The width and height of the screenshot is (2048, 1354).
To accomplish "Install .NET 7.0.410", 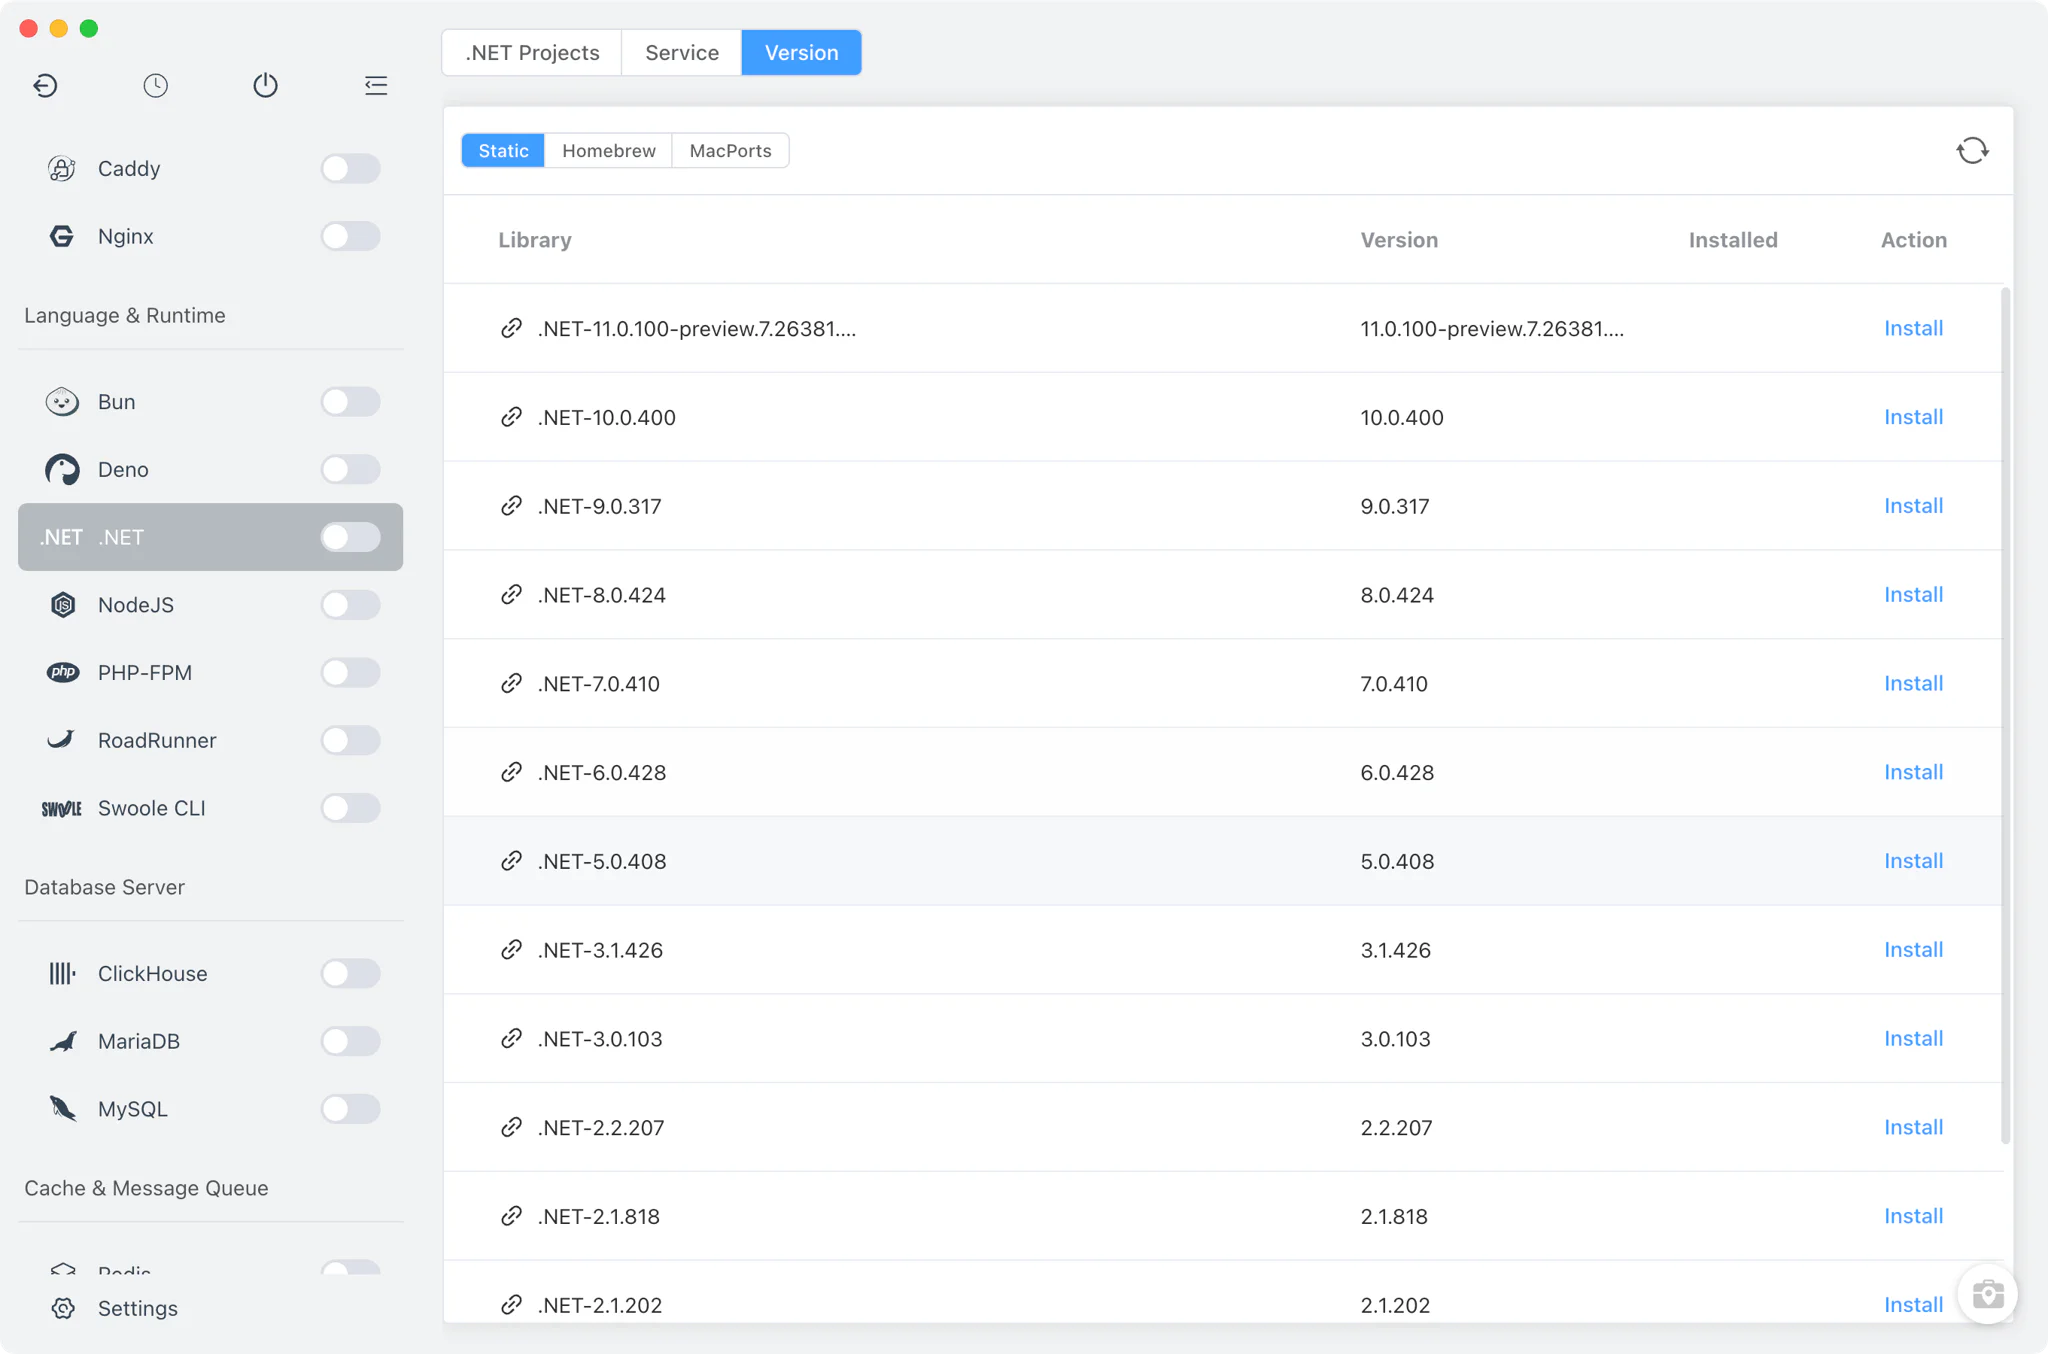I will [1913, 683].
